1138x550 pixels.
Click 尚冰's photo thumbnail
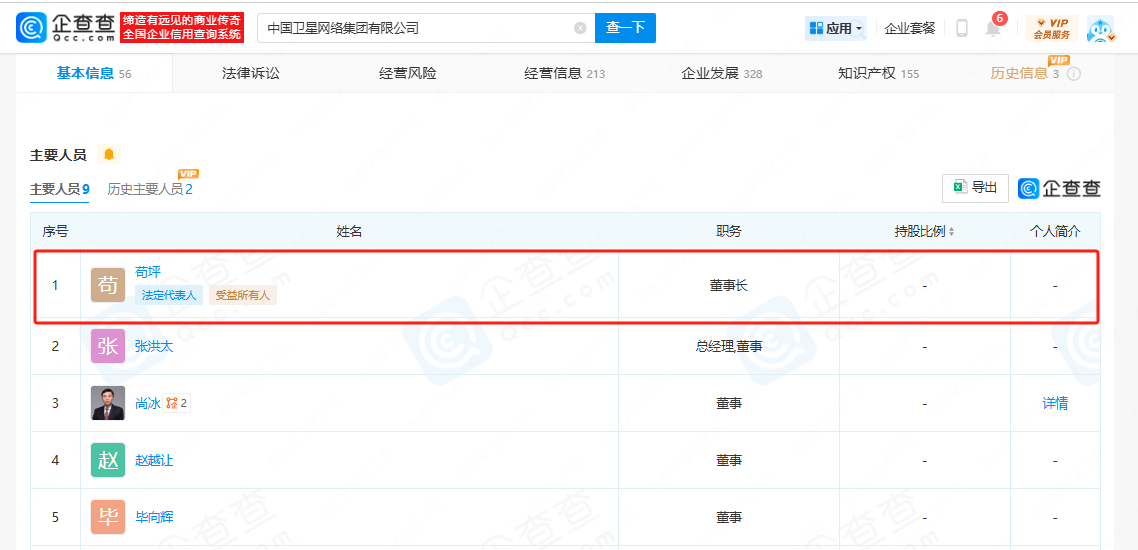click(107, 403)
